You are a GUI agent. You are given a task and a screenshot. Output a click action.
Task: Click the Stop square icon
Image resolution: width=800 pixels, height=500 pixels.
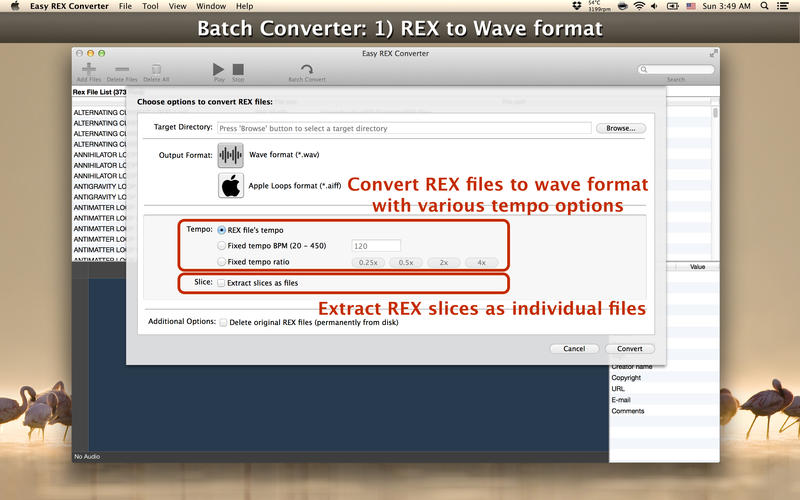pyautogui.click(x=238, y=69)
